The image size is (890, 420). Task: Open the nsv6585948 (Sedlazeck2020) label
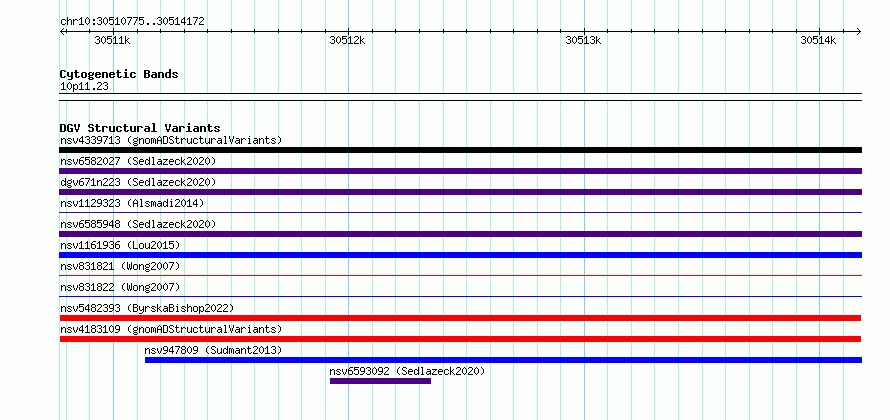point(138,224)
